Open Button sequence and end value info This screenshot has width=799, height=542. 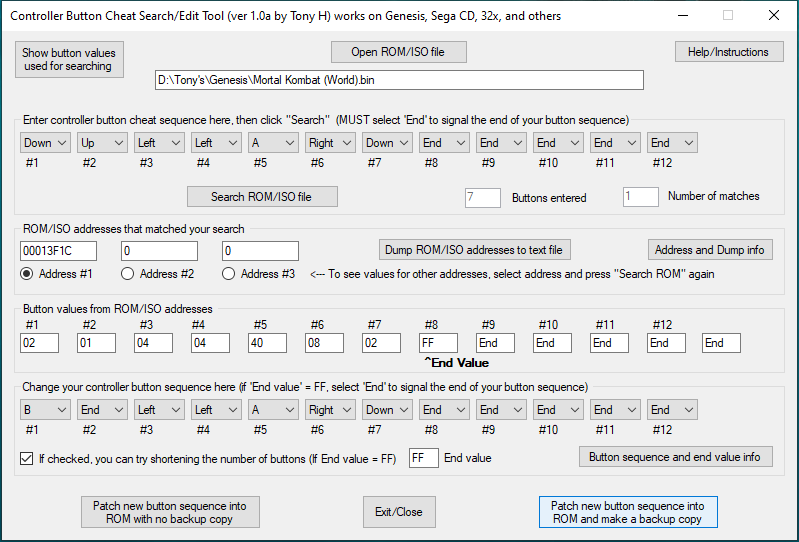pos(675,457)
